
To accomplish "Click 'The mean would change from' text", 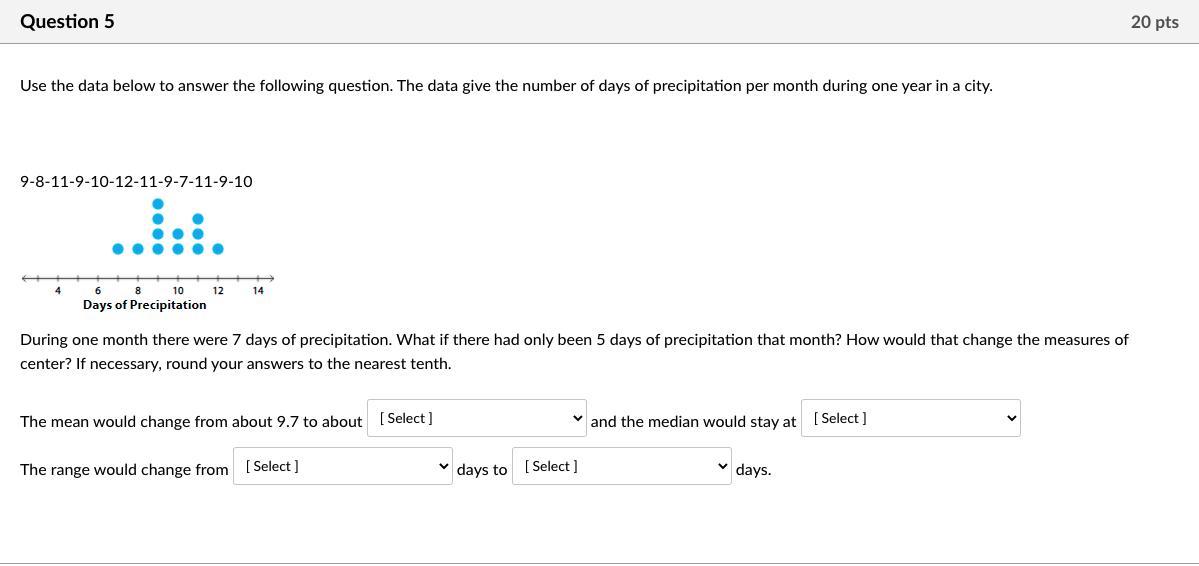I will (190, 422).
